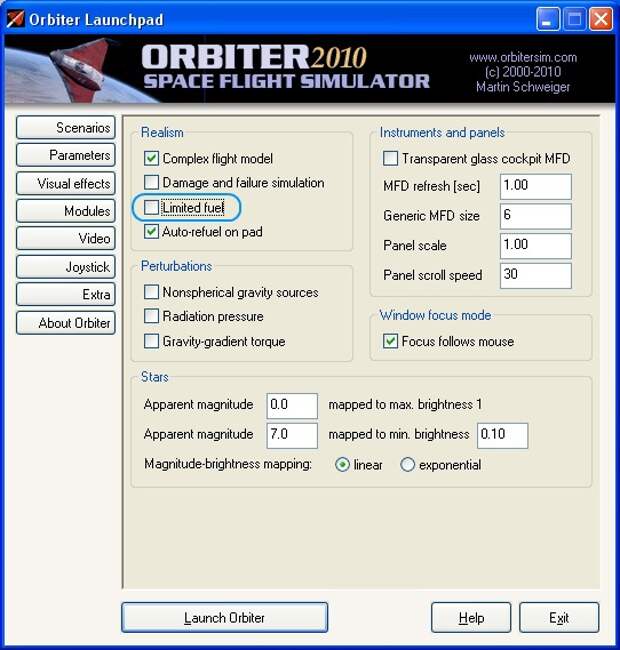Enable Gravity-gradient torque
620x650 pixels.
[x=151, y=341]
